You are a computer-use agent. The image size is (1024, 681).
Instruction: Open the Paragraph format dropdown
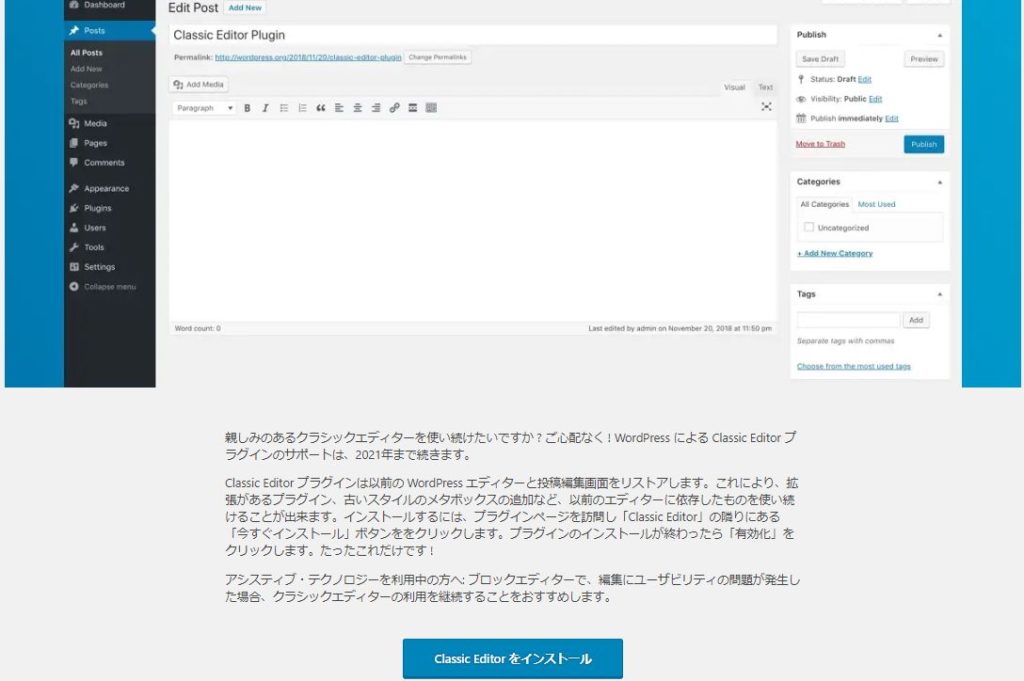[204, 108]
